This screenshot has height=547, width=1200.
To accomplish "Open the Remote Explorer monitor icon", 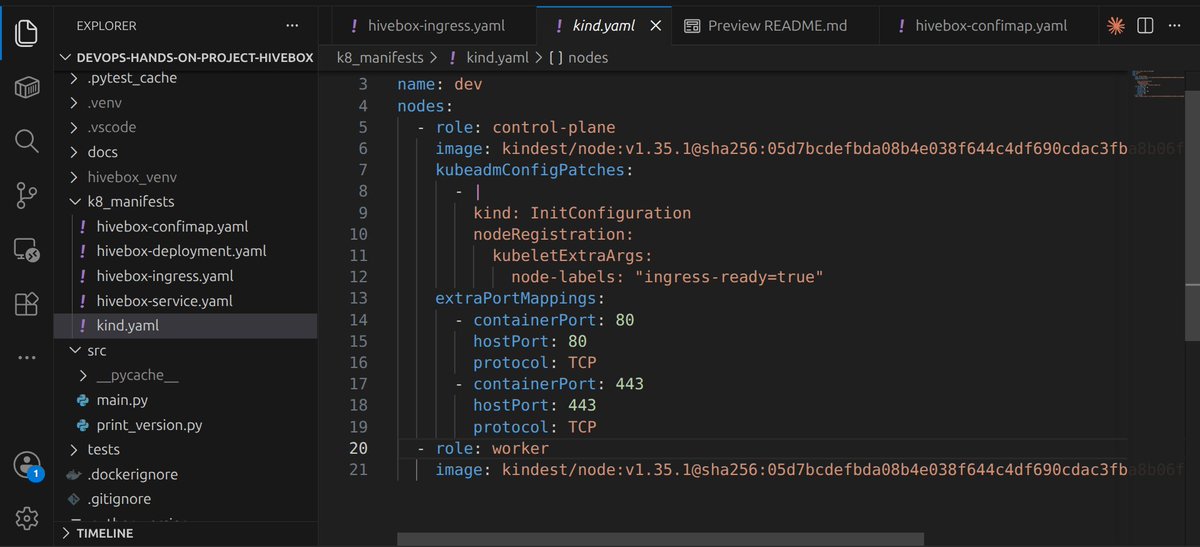I will pos(27,249).
